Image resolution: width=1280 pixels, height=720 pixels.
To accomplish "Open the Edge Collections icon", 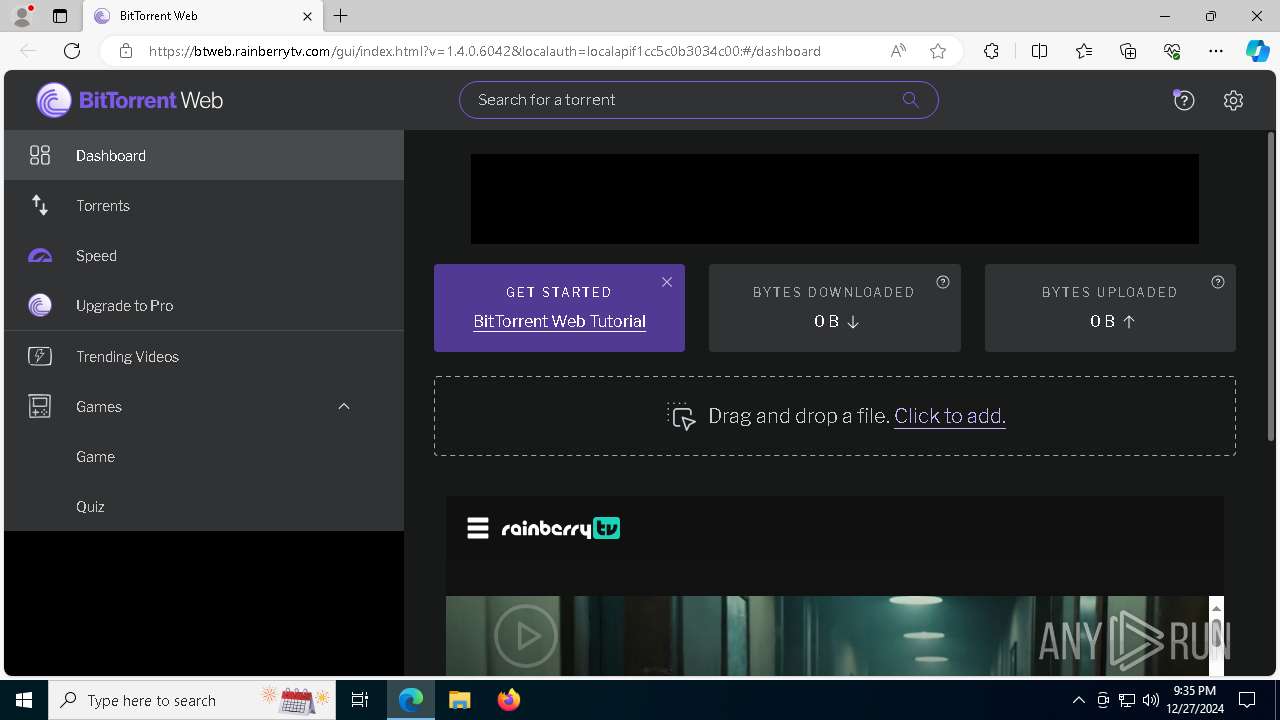I will click(1128, 51).
